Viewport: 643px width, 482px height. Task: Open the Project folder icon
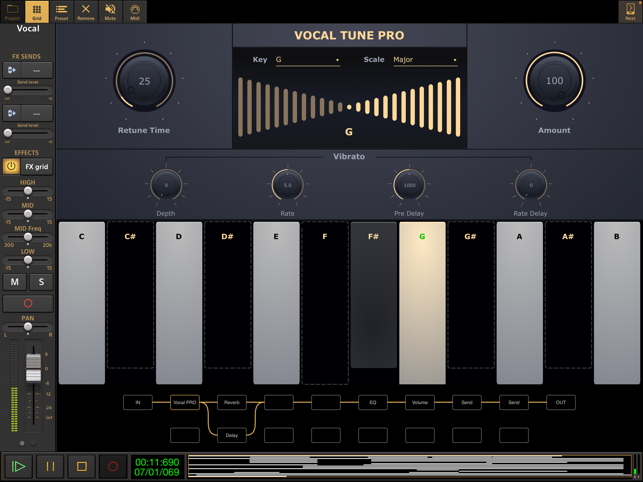point(12,11)
